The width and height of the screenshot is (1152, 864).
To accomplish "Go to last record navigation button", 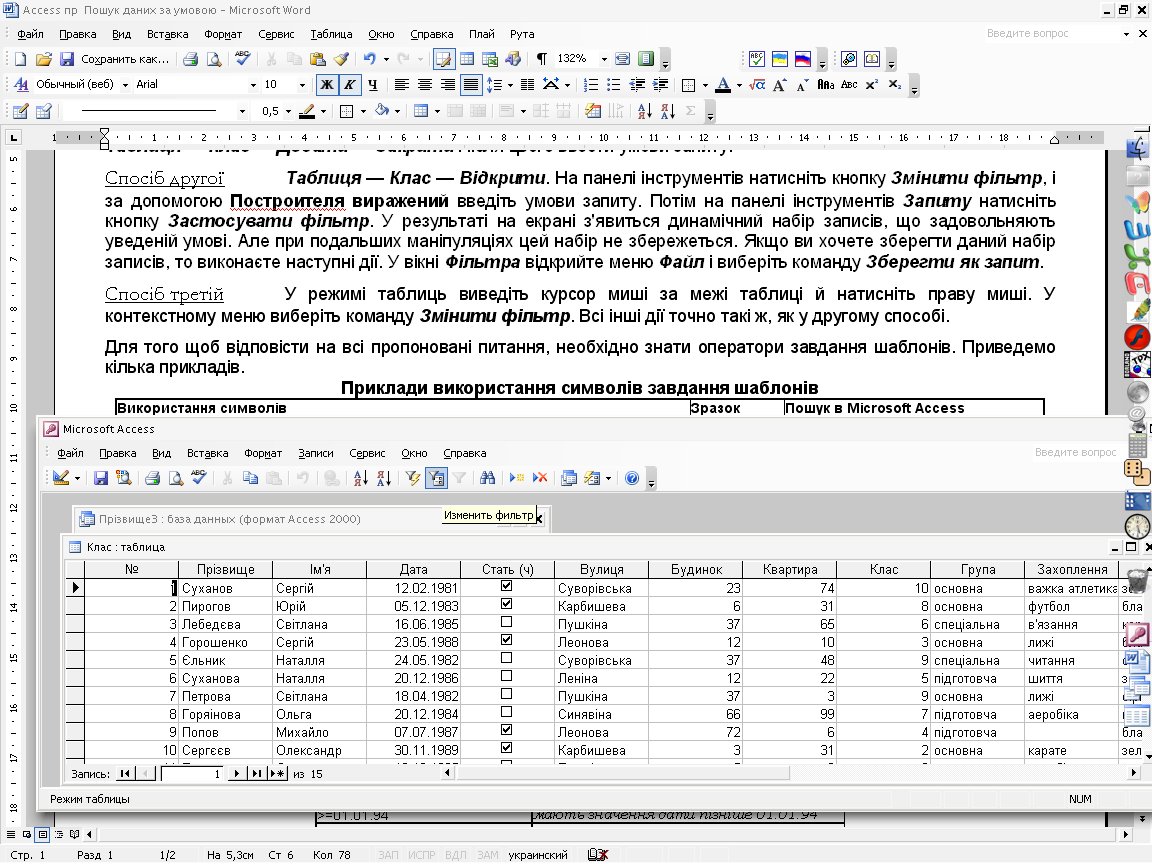I will tap(256, 774).
